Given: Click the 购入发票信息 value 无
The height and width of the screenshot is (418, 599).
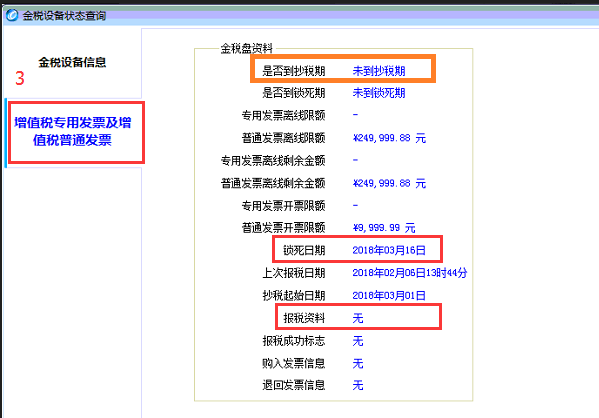Looking at the screenshot, I should tap(358, 363).
